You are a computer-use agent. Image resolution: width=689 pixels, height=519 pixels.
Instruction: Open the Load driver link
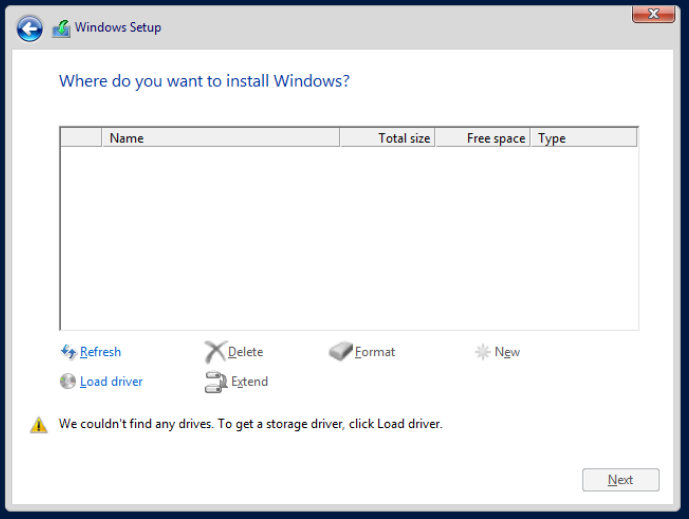pos(111,381)
